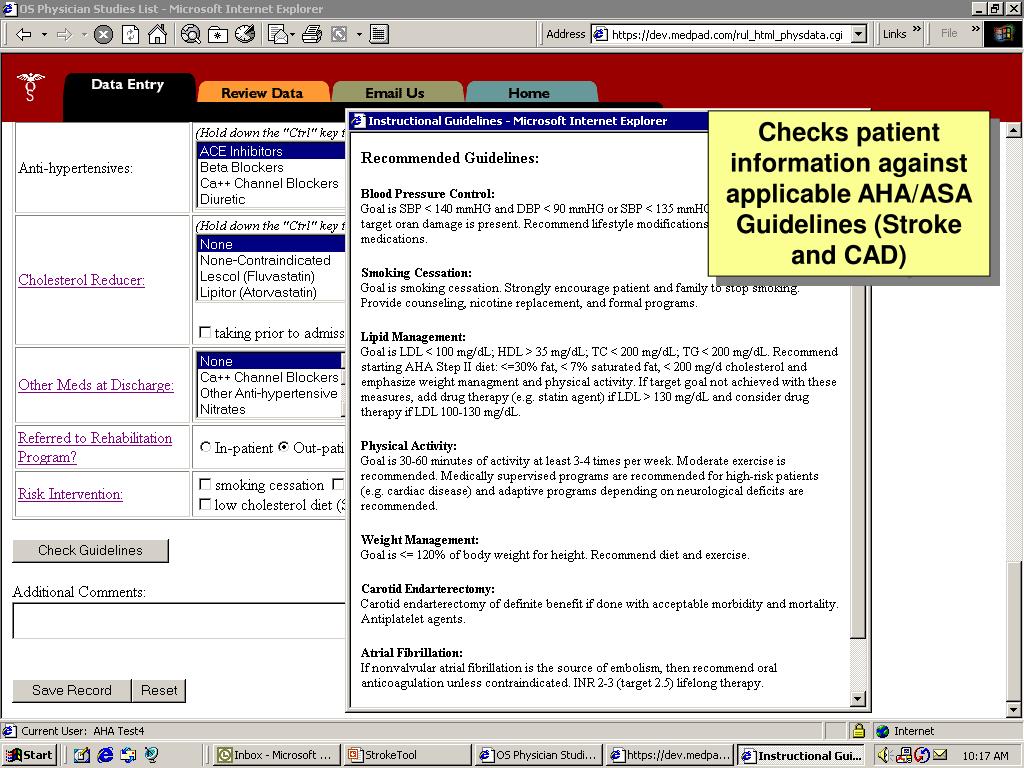Select Nitrates in Other Meds list
1024x768 pixels.
click(x=269, y=409)
